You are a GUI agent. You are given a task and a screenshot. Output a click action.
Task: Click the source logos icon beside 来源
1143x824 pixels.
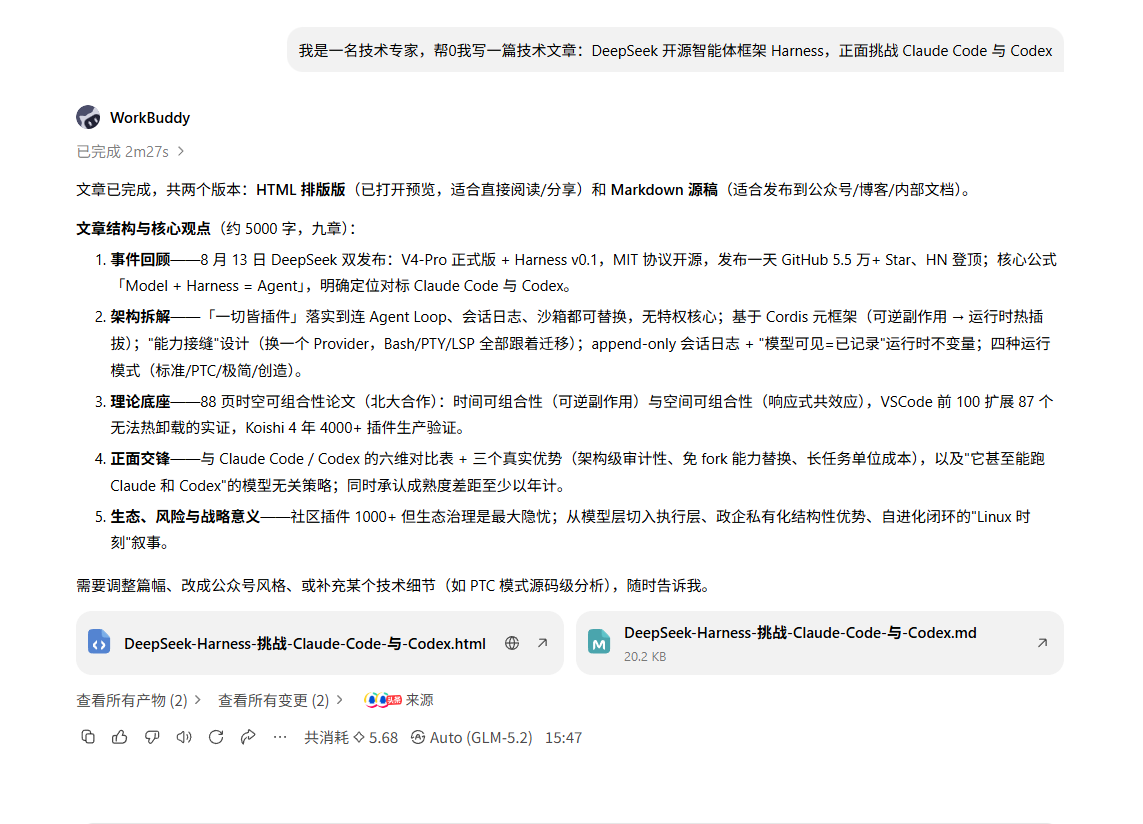[x=383, y=700]
